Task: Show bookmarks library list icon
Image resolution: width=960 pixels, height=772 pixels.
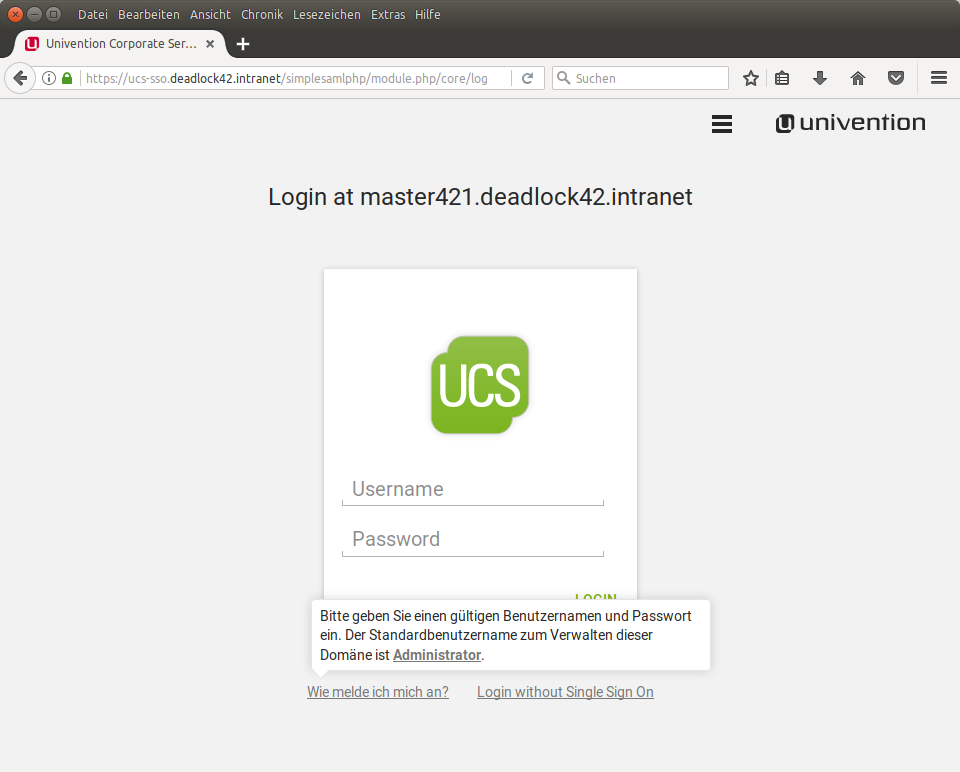Action: point(782,78)
